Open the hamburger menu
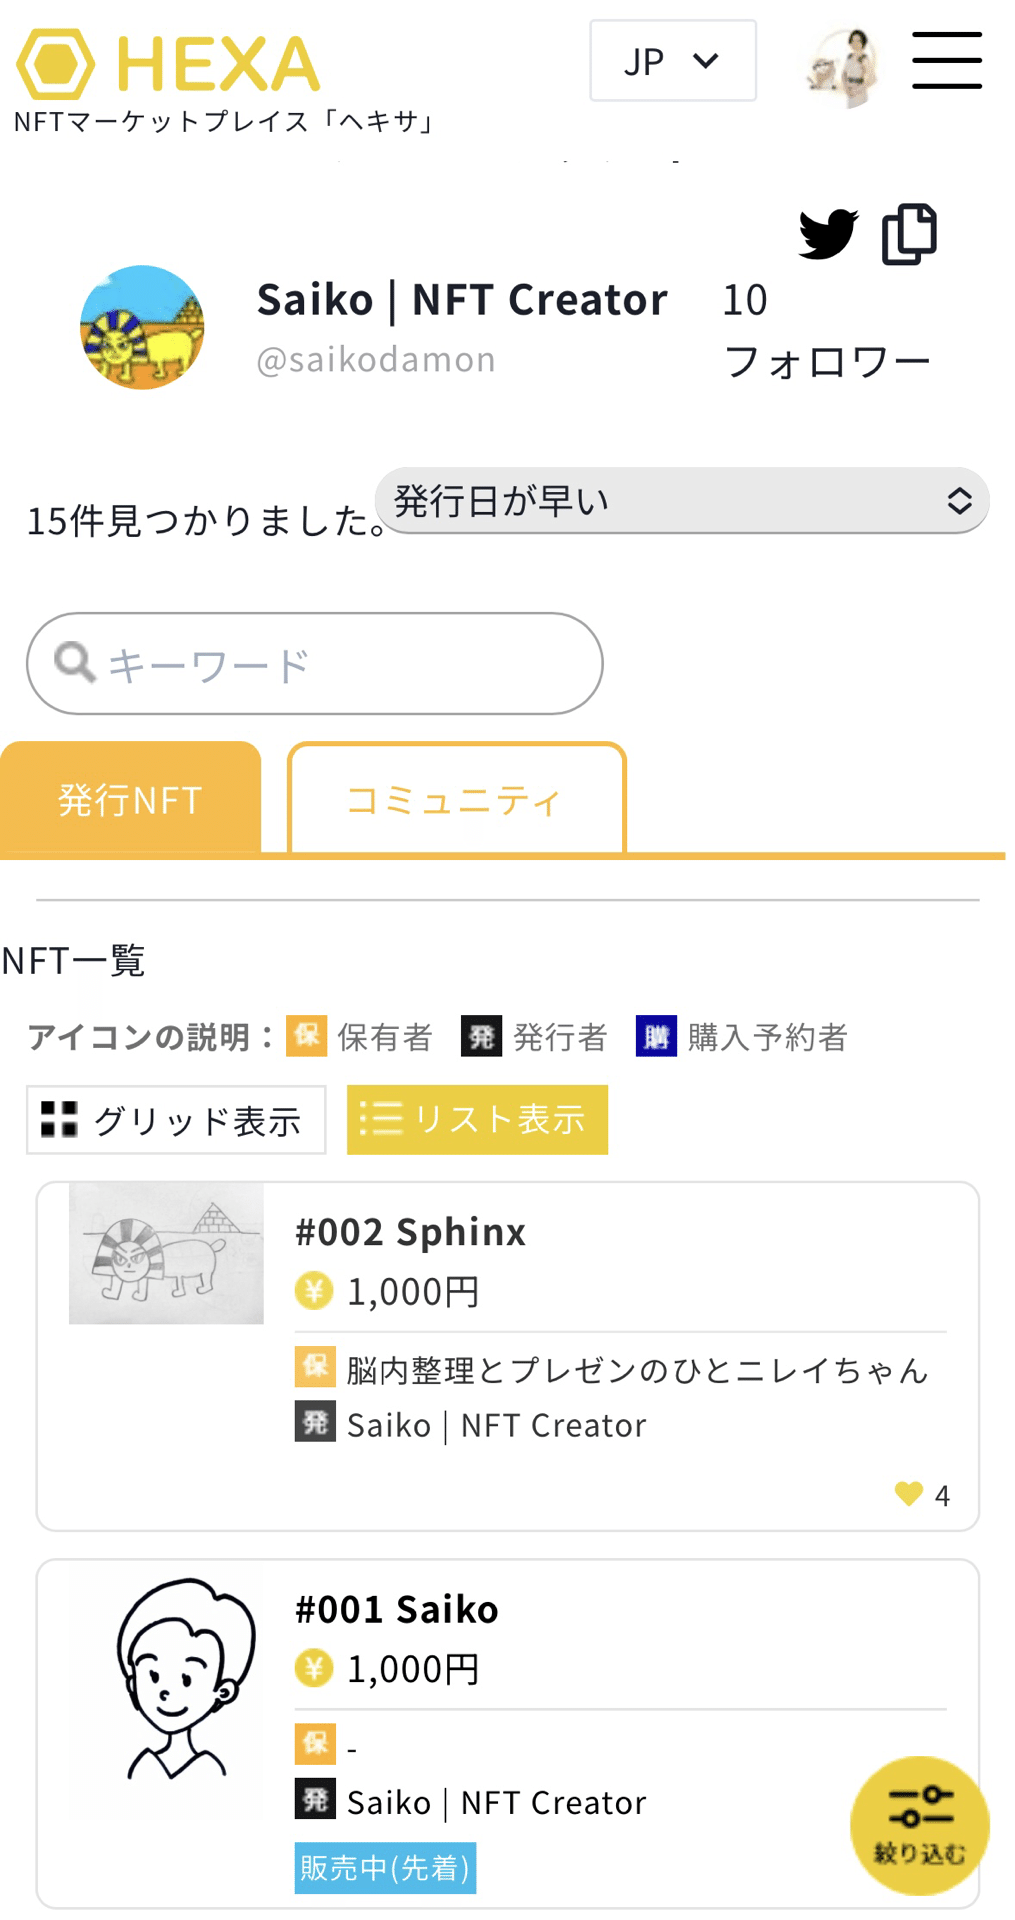This screenshot has width=1015, height=1920. 945,60
